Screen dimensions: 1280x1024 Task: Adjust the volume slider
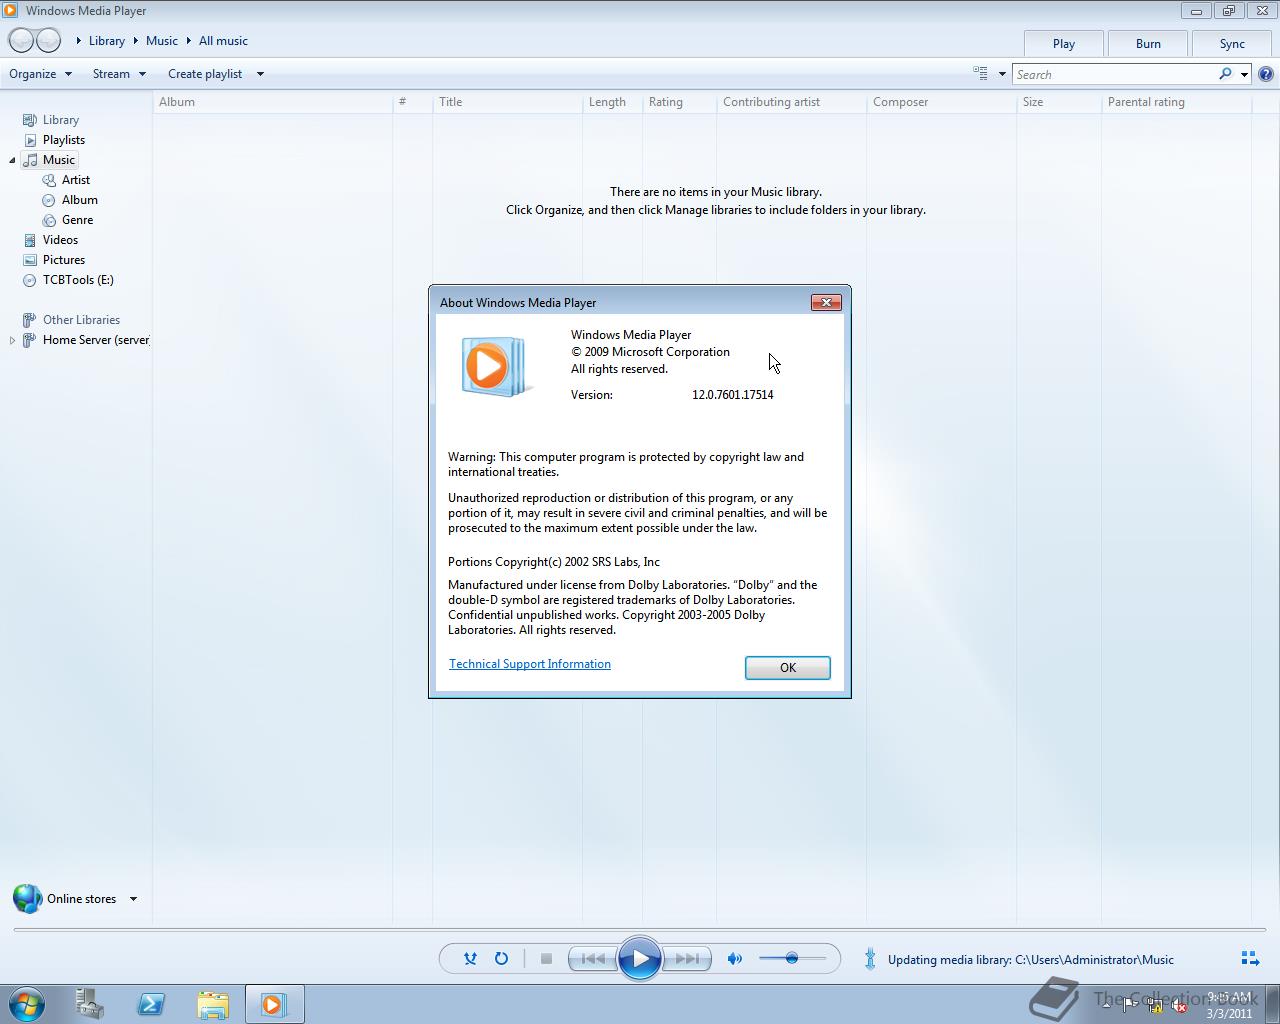792,959
